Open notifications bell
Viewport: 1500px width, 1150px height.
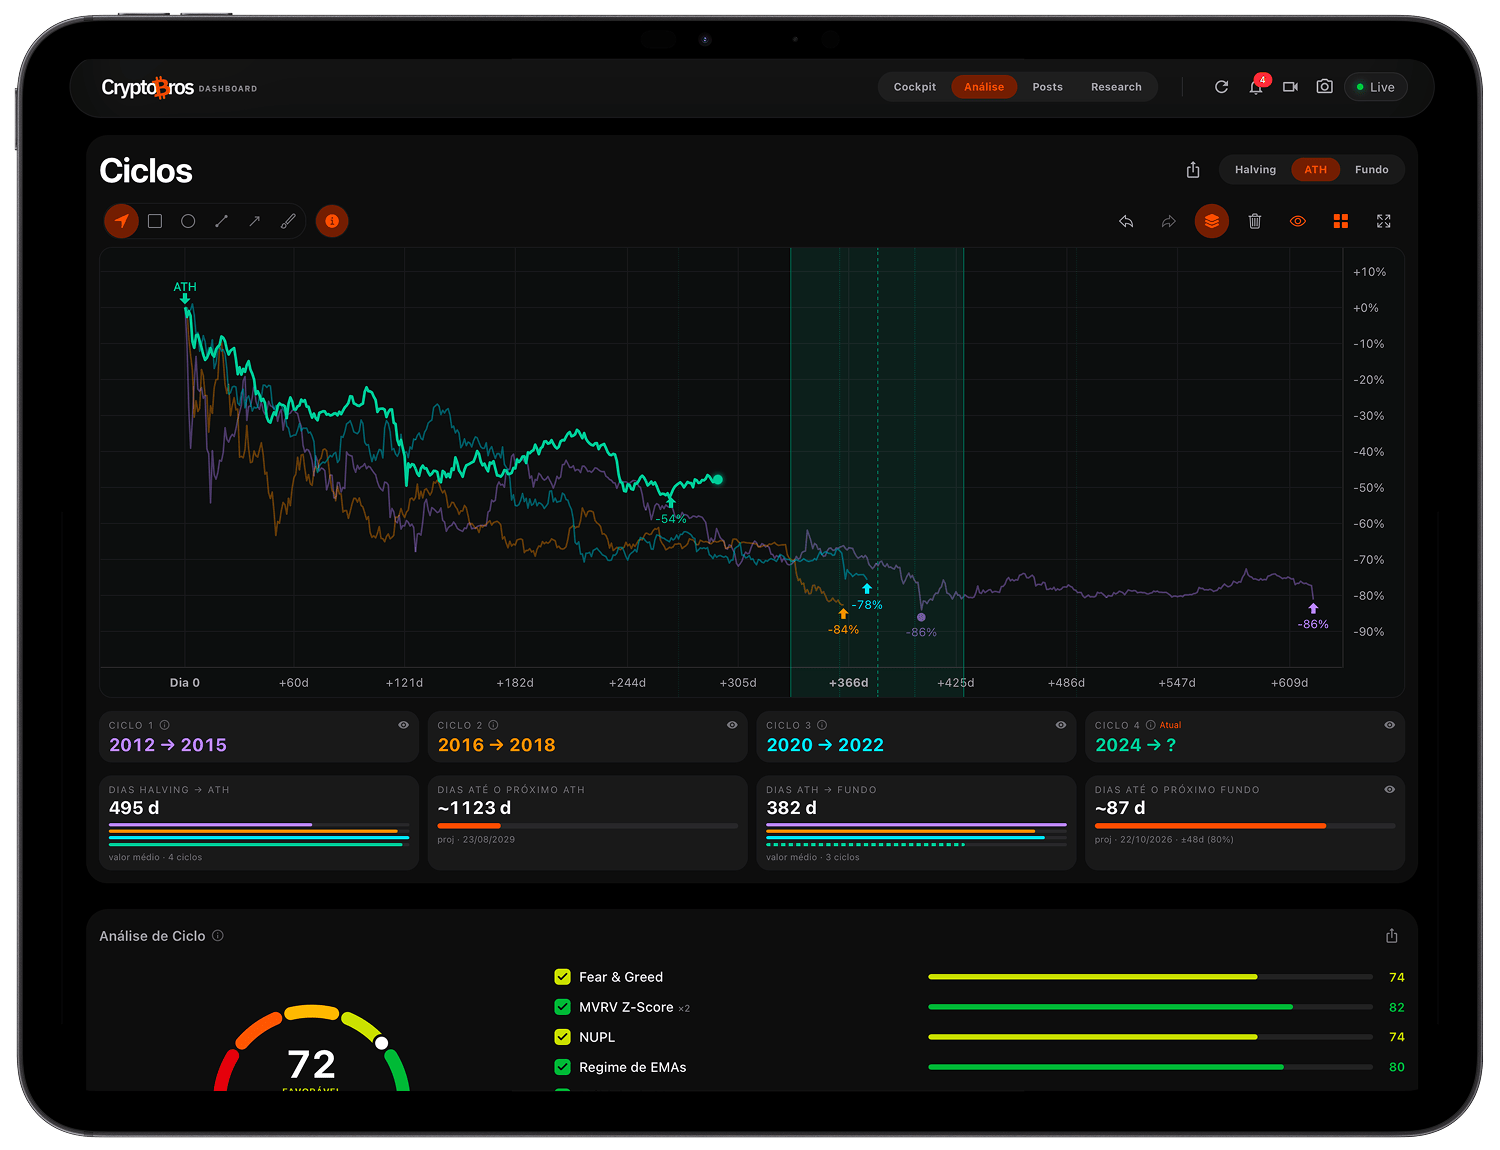tap(1256, 87)
